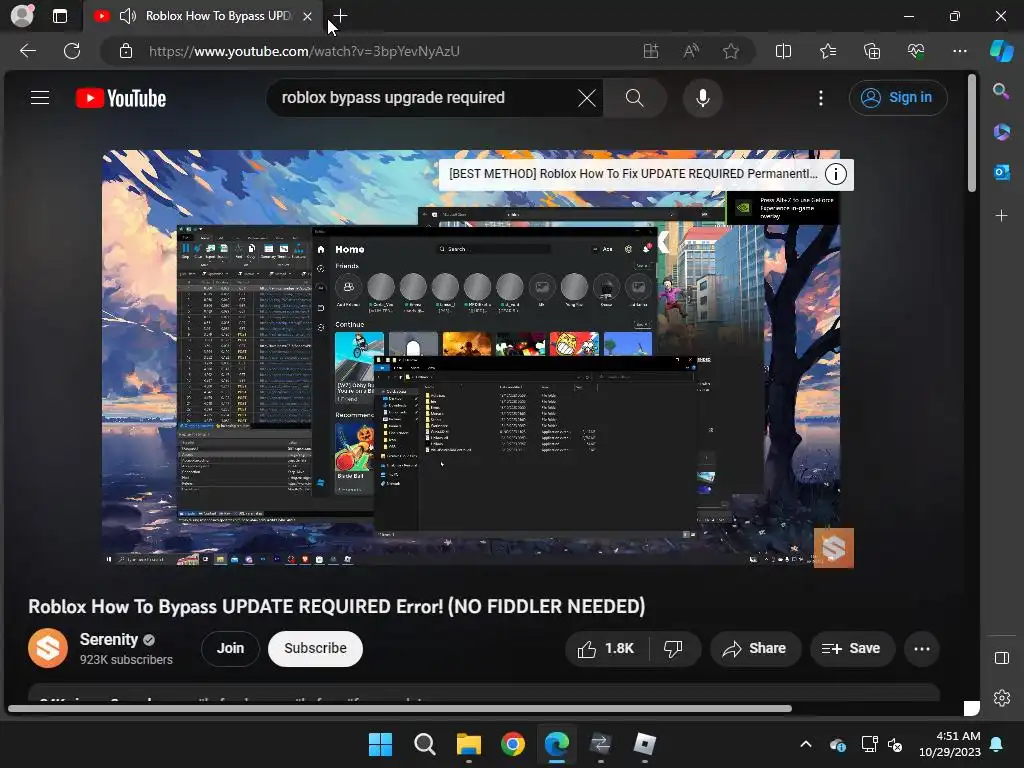
Task: Open the Roblox taskbar icon
Action: (x=645, y=744)
